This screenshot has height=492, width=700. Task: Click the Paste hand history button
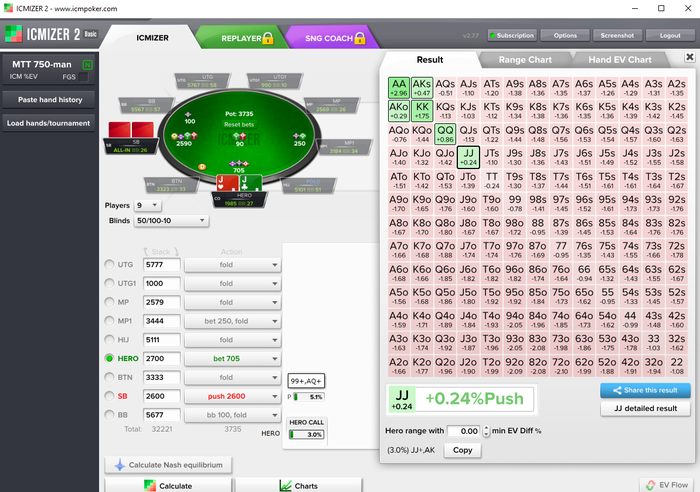coord(49,100)
